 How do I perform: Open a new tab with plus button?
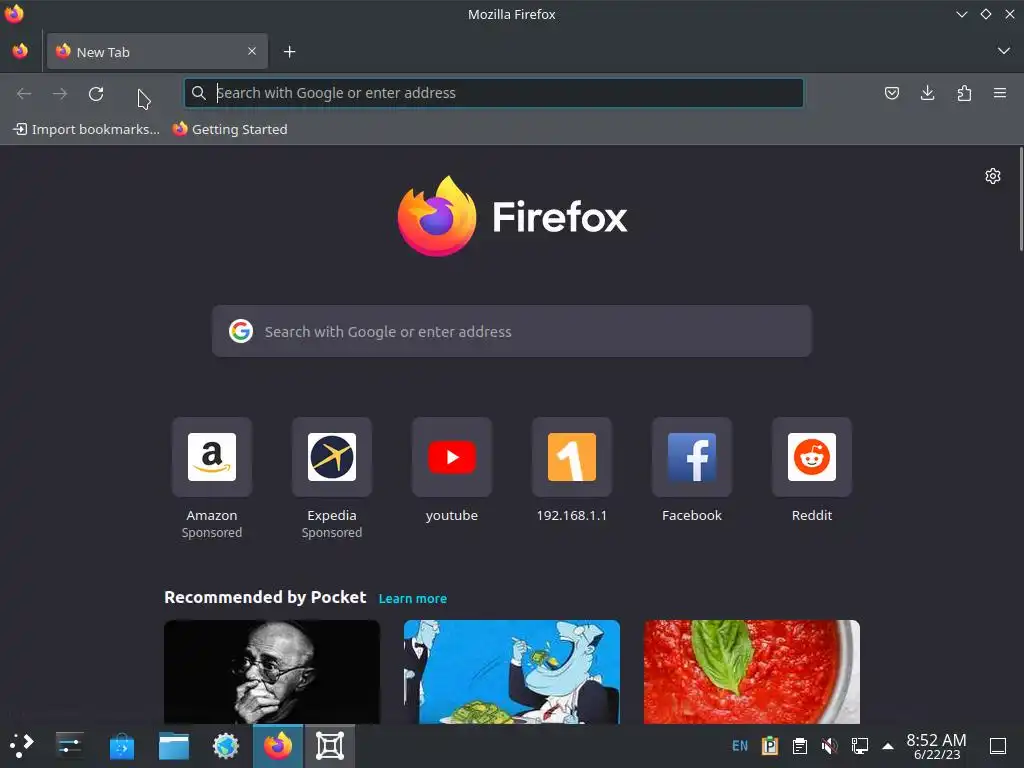click(x=289, y=52)
